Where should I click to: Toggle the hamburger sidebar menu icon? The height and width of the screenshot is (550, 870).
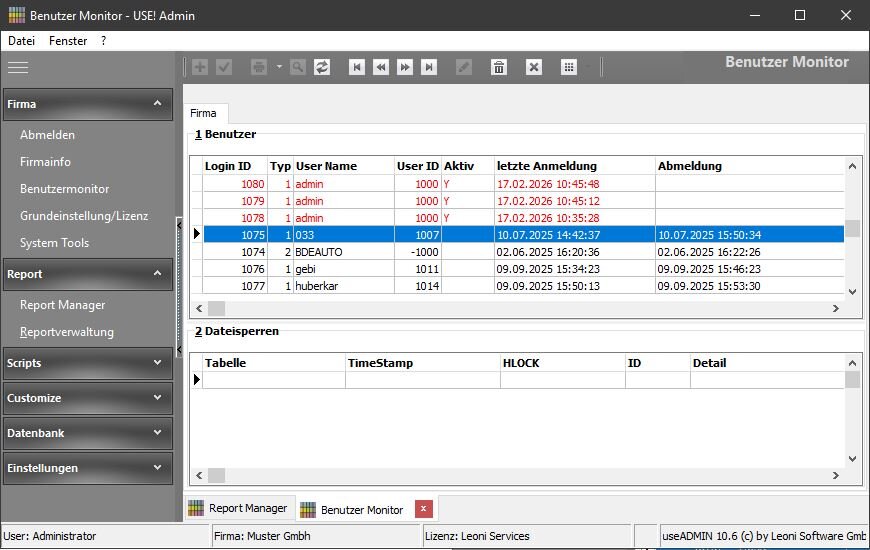pyautogui.click(x=18, y=67)
